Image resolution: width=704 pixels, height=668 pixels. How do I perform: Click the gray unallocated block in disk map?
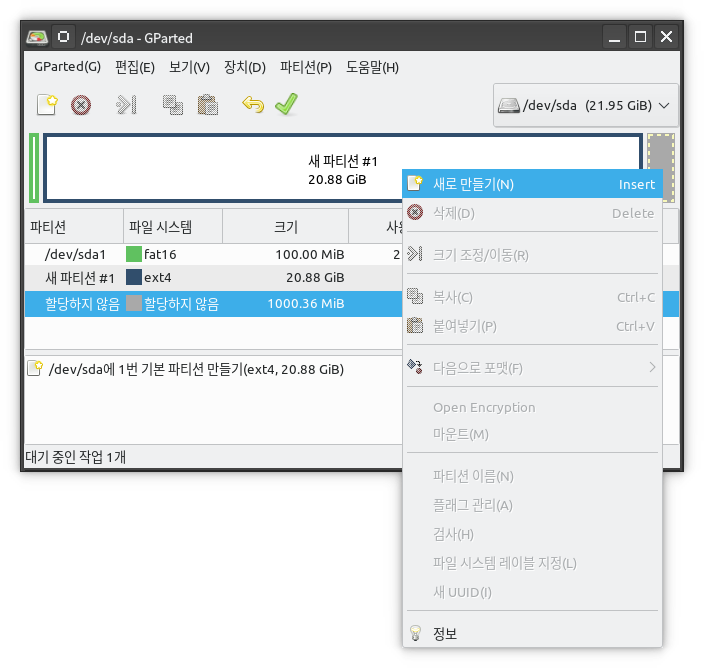click(660, 168)
